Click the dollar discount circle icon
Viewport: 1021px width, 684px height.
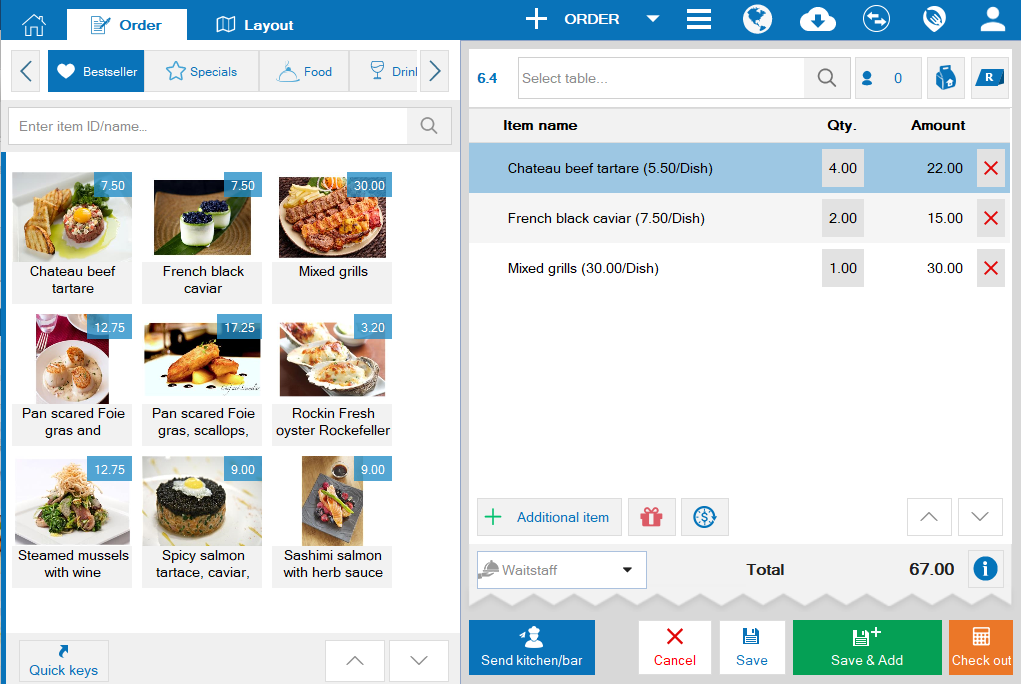pos(705,517)
